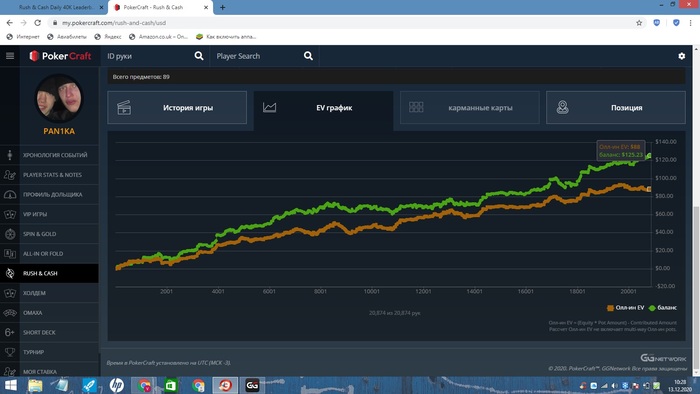Open Amazon.co.uk bookmark
700x394 pixels.
pyautogui.click(x=158, y=37)
